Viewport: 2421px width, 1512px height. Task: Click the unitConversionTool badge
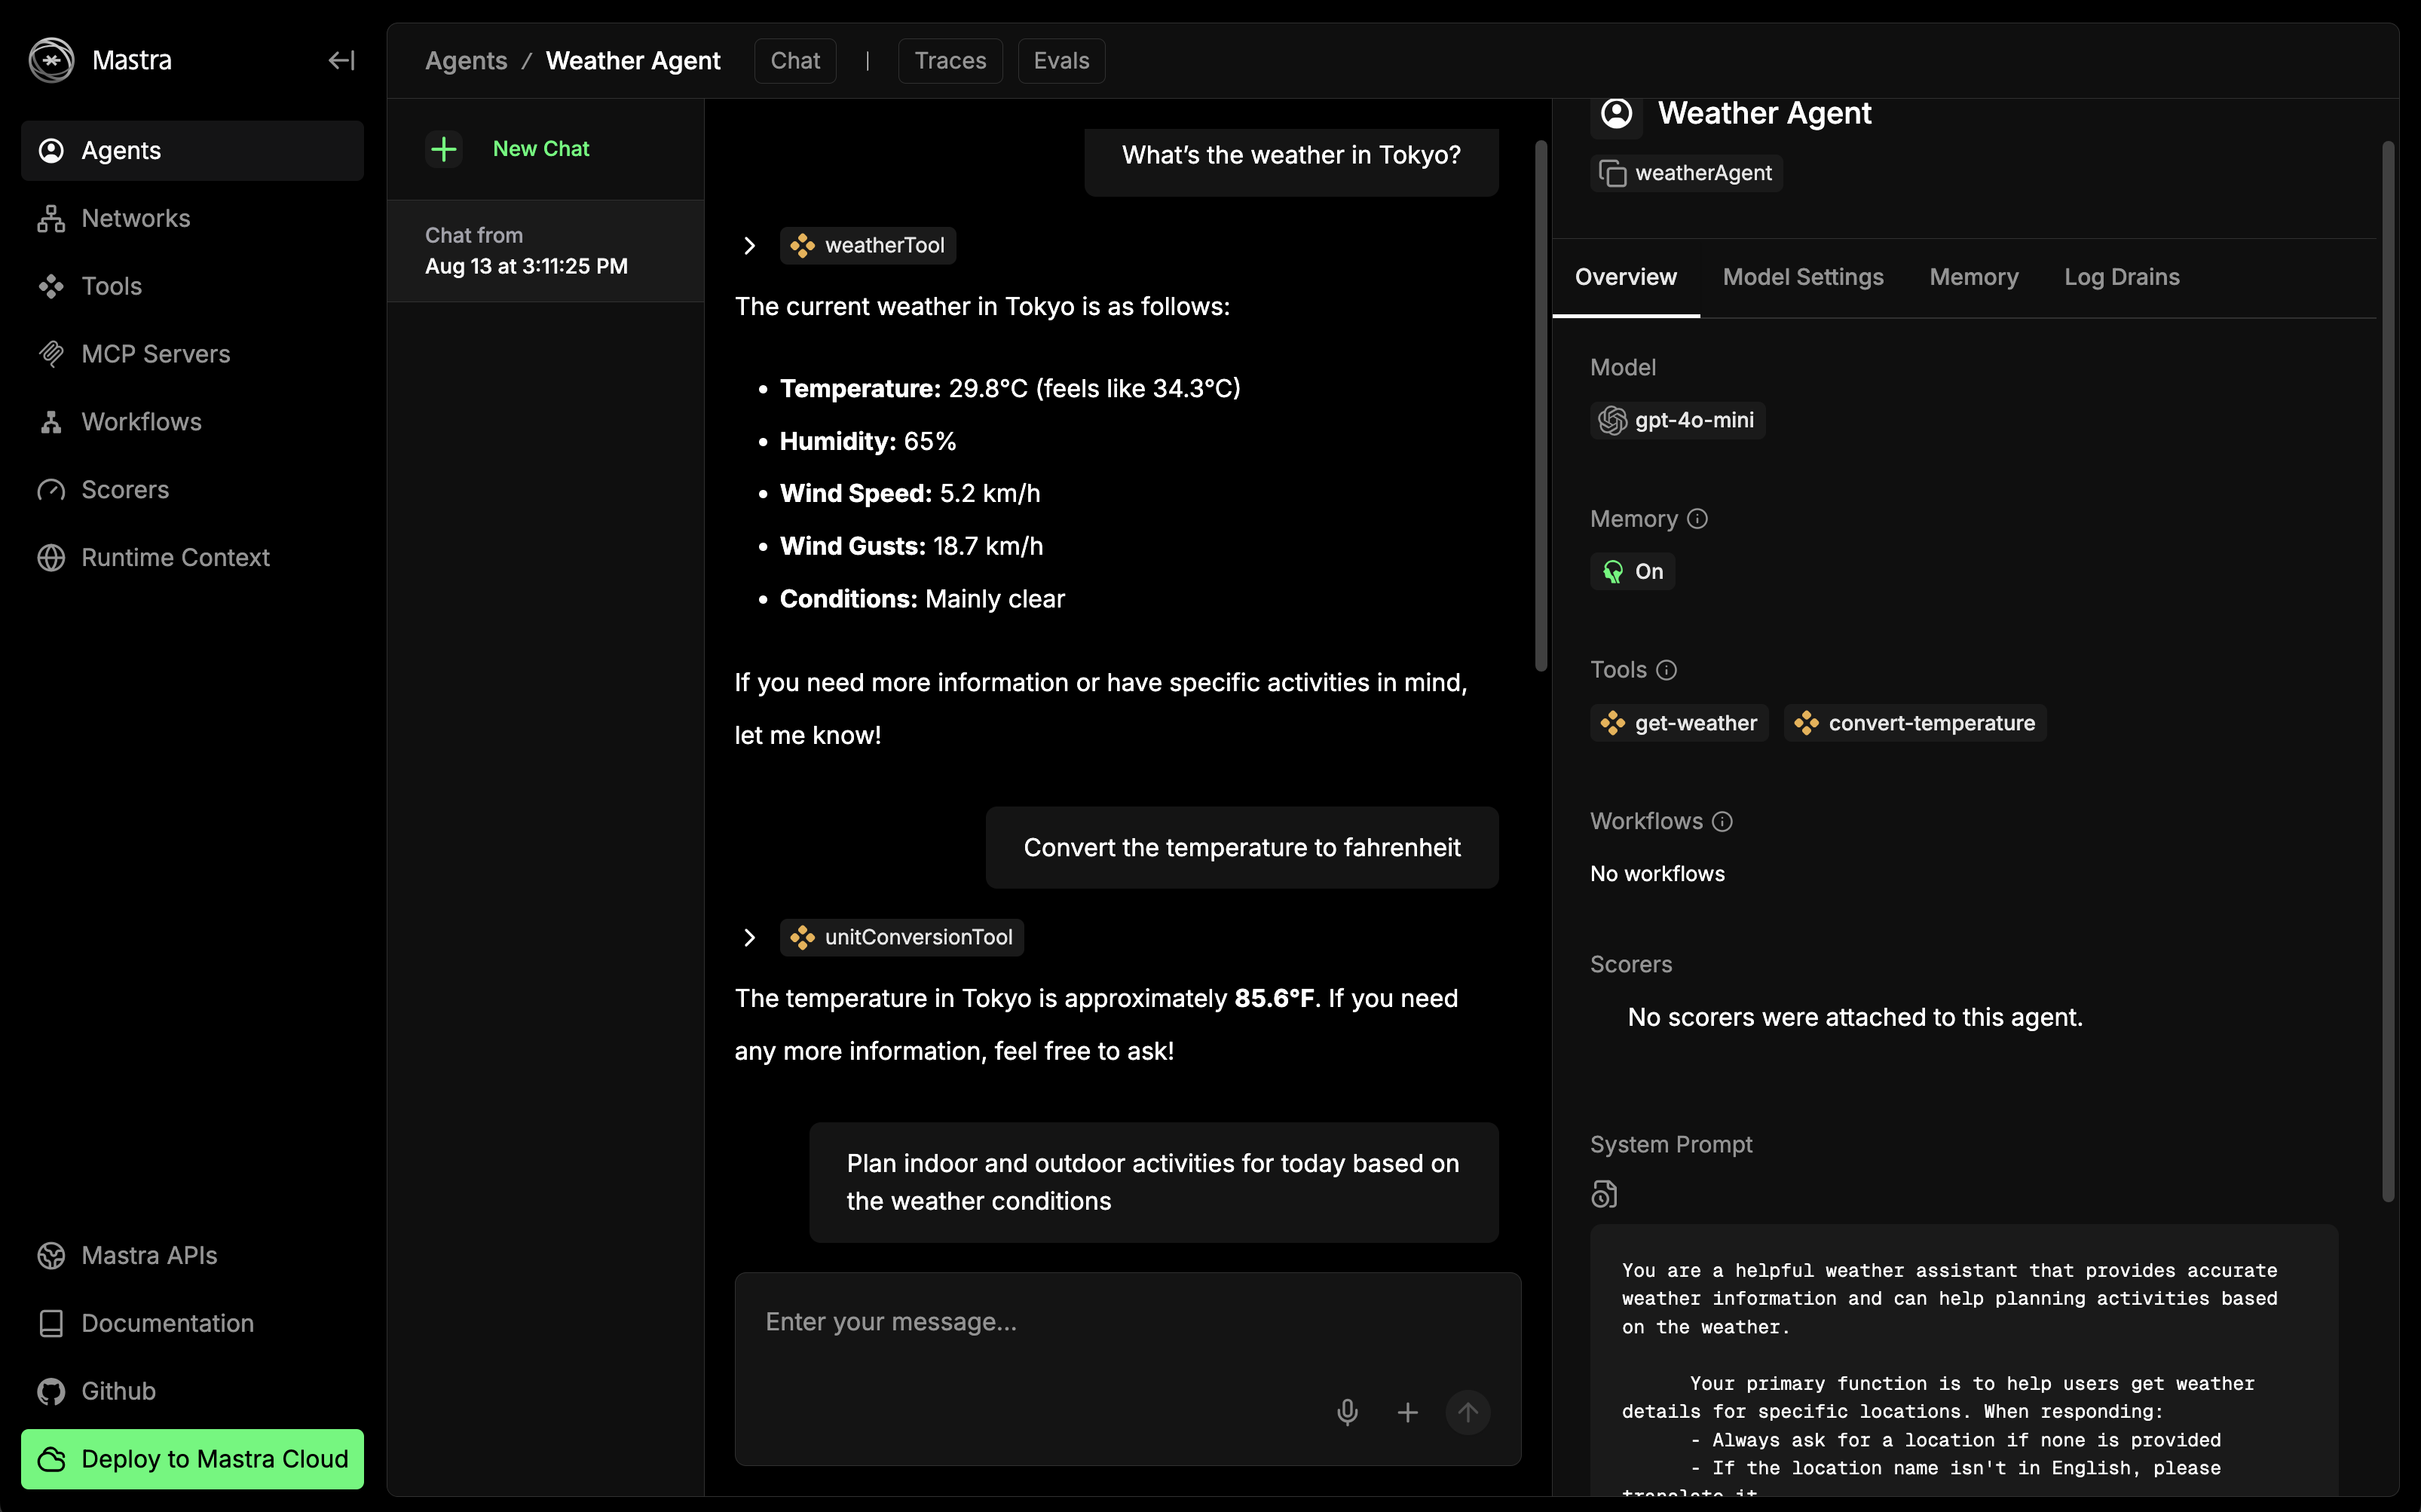click(902, 938)
